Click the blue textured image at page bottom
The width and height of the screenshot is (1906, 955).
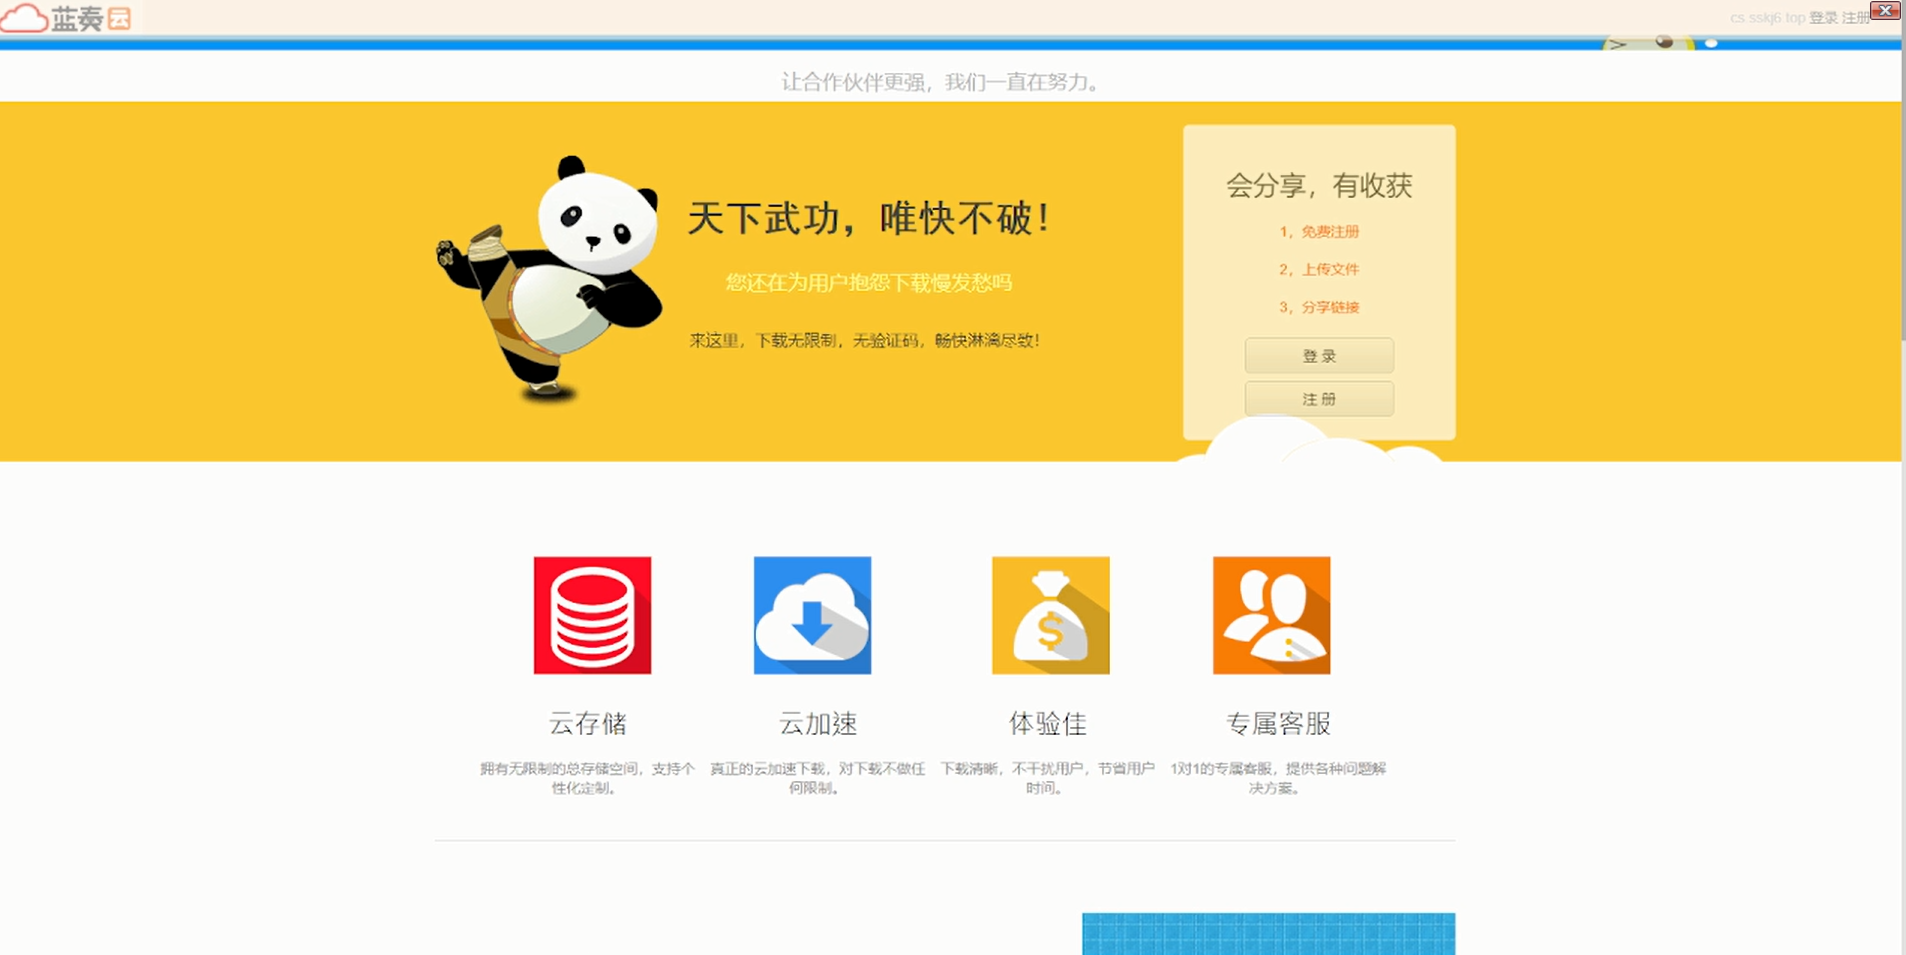(x=1267, y=935)
